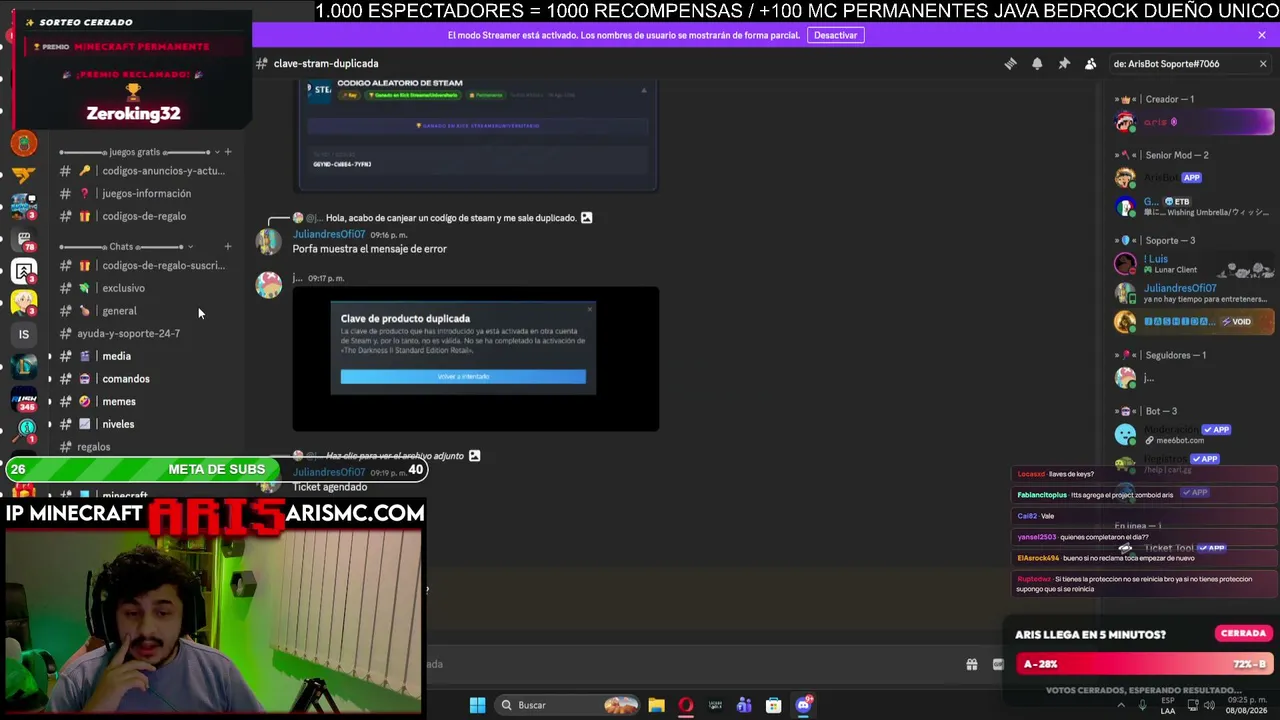Show pinned messages
This screenshot has height=720, width=1280.
(1064, 64)
